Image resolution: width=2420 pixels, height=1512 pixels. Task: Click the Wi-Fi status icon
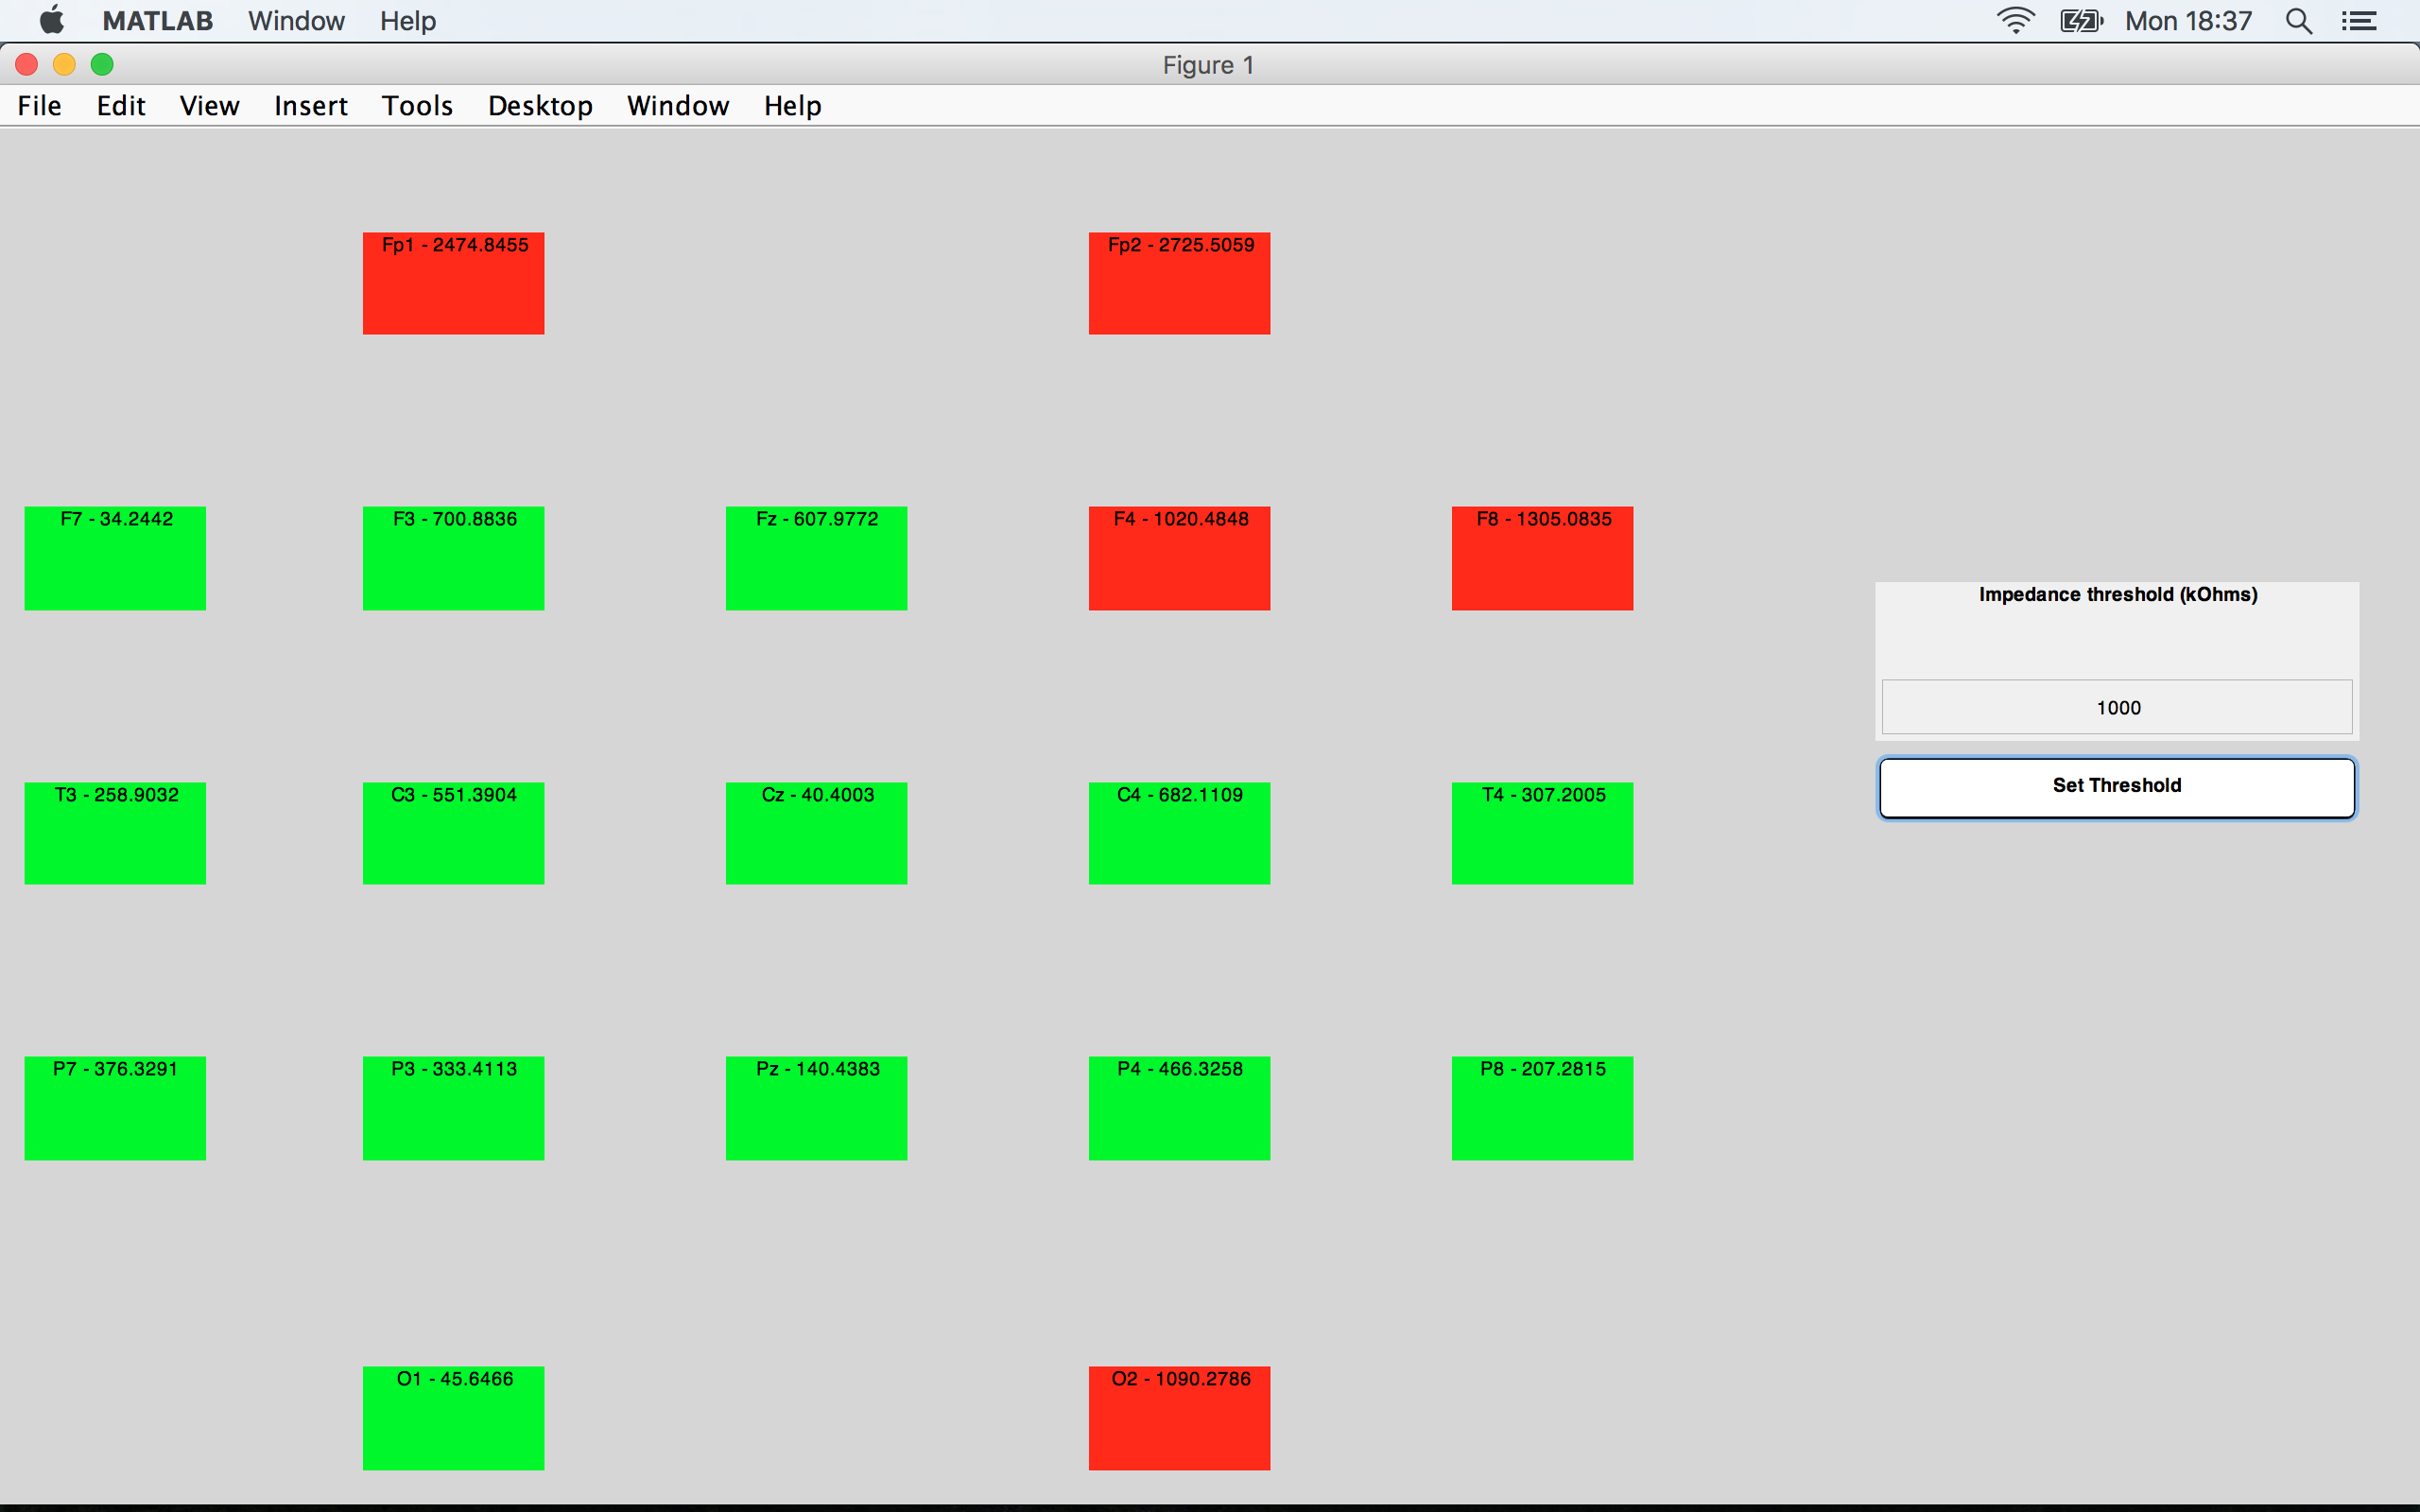(2015, 21)
